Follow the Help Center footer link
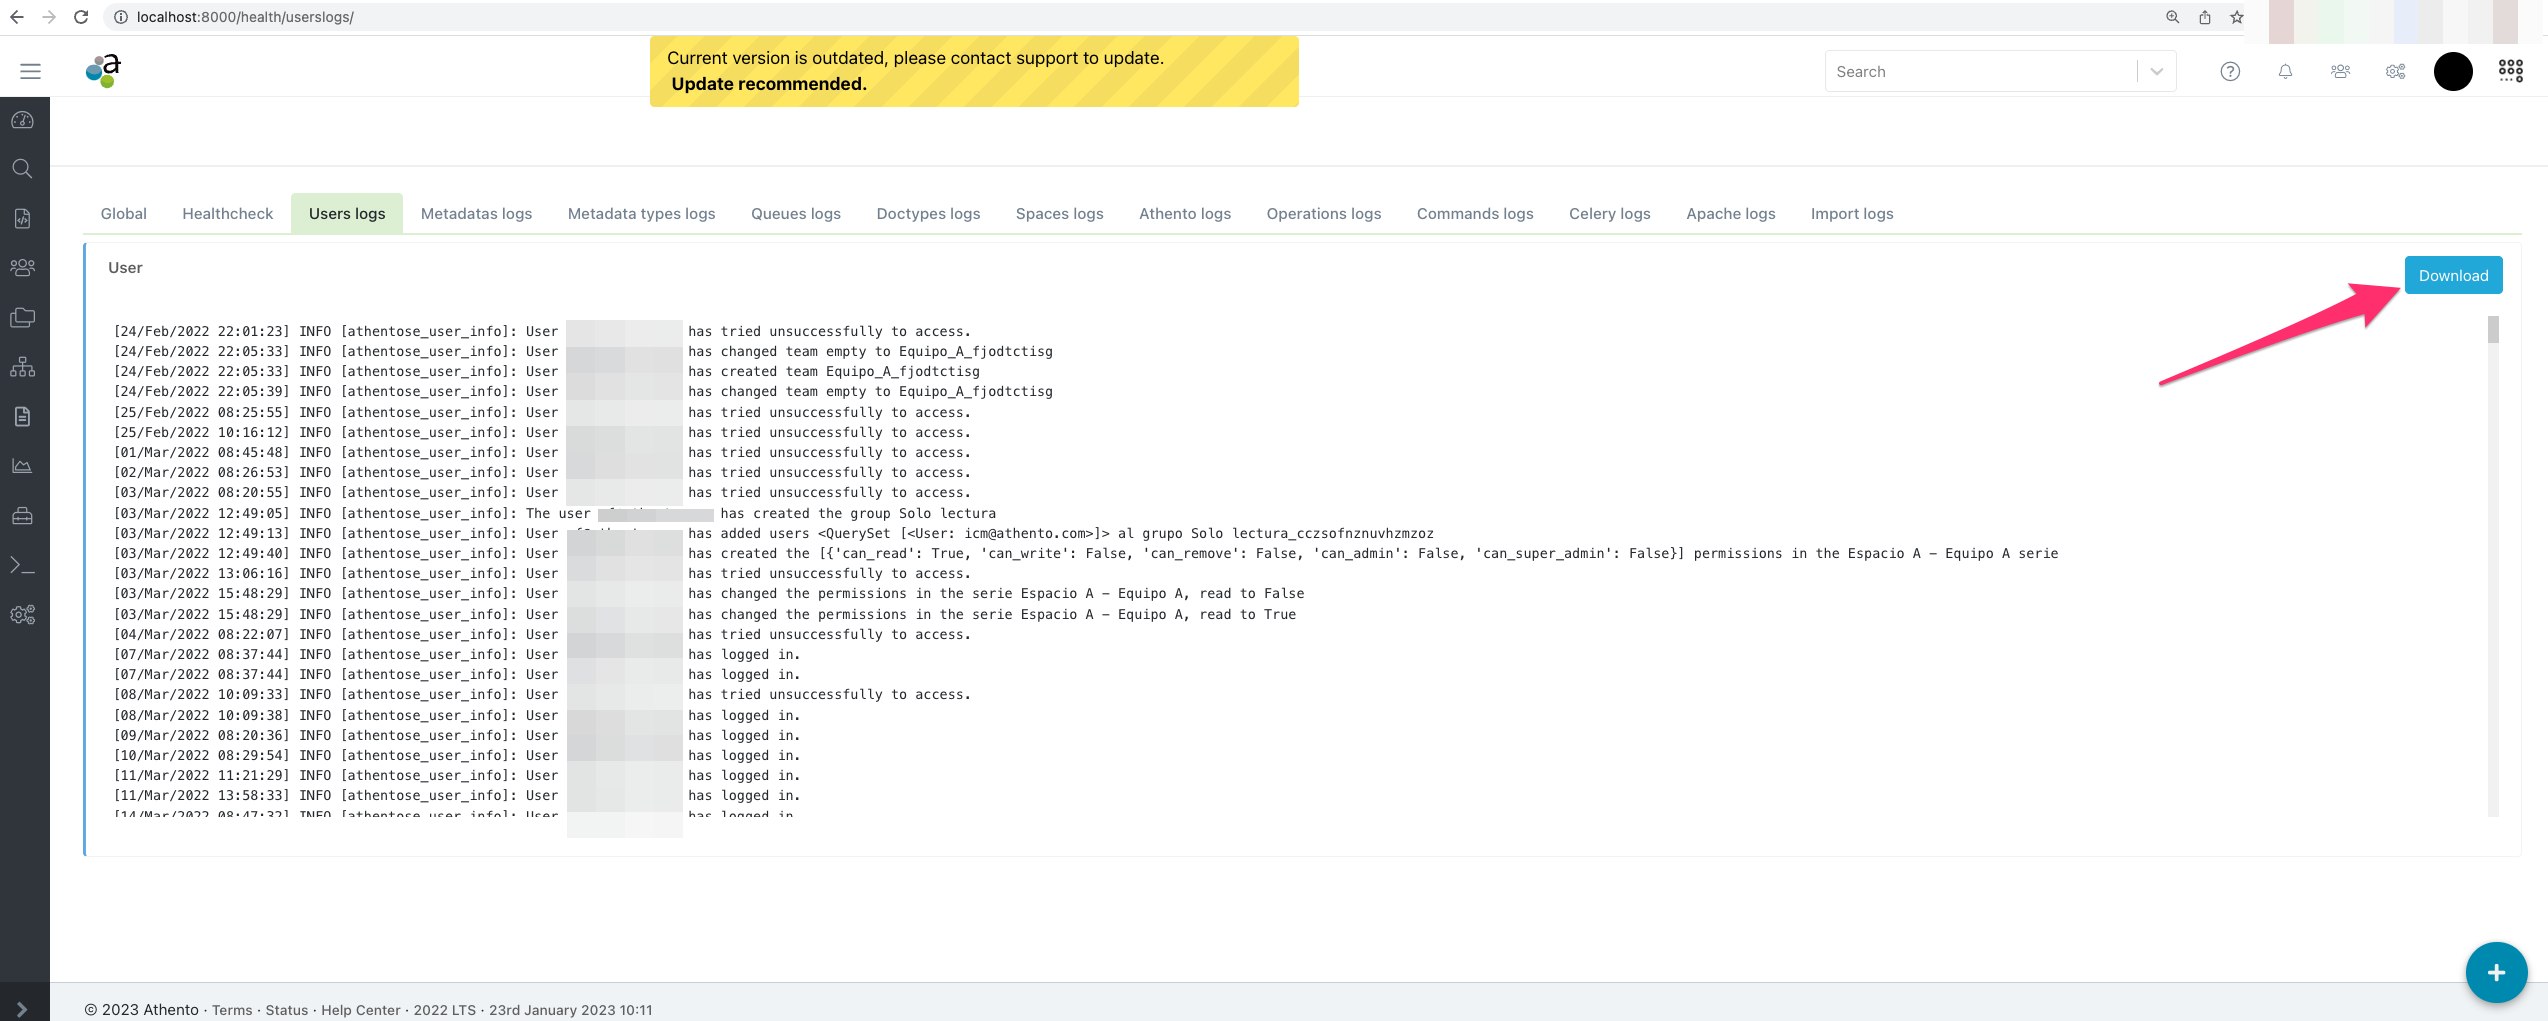The height and width of the screenshot is (1021, 2548). [x=360, y=1010]
